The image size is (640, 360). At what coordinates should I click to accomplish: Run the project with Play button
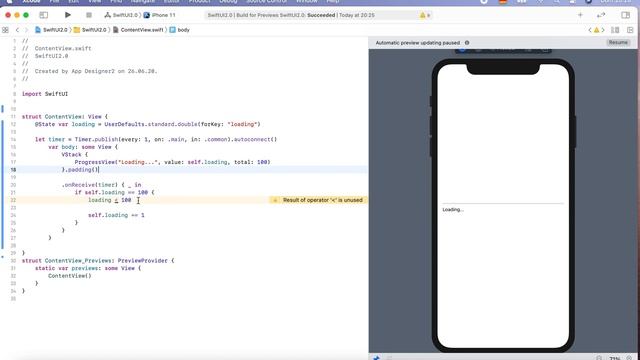click(x=68, y=15)
